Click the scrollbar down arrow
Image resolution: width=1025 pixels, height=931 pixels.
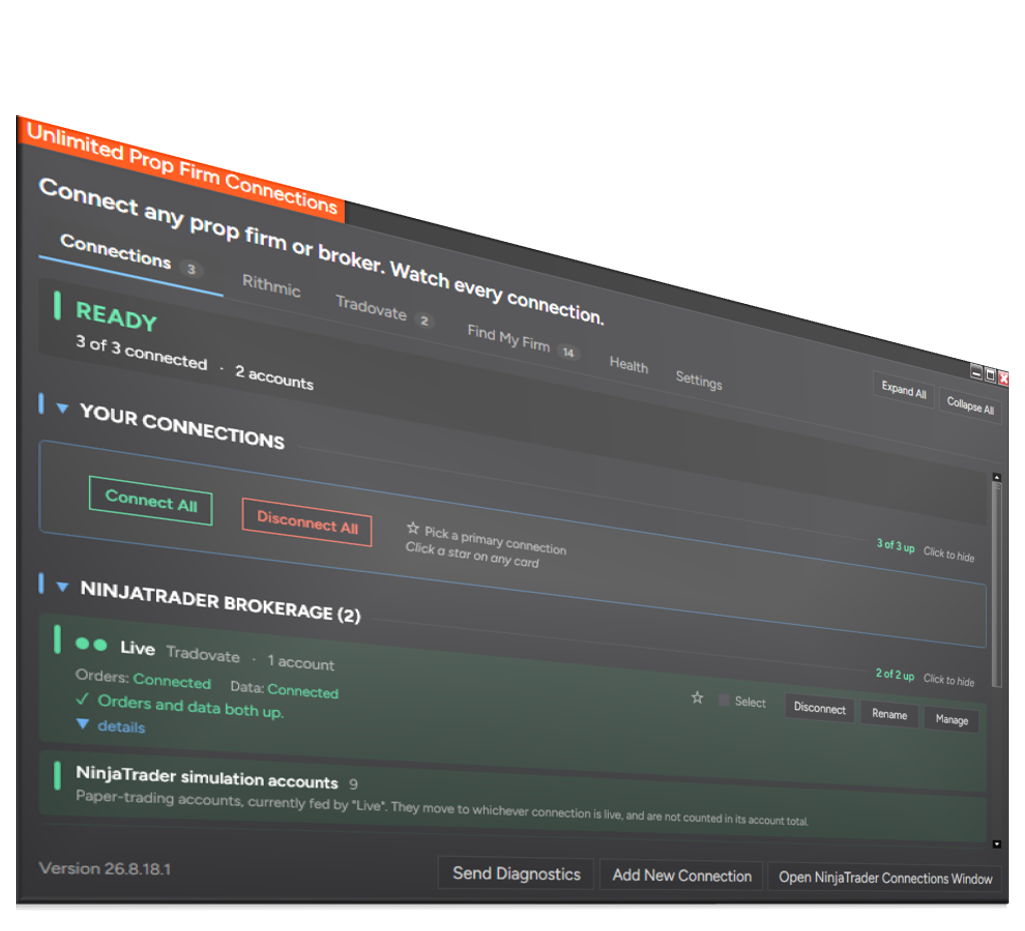coord(997,844)
